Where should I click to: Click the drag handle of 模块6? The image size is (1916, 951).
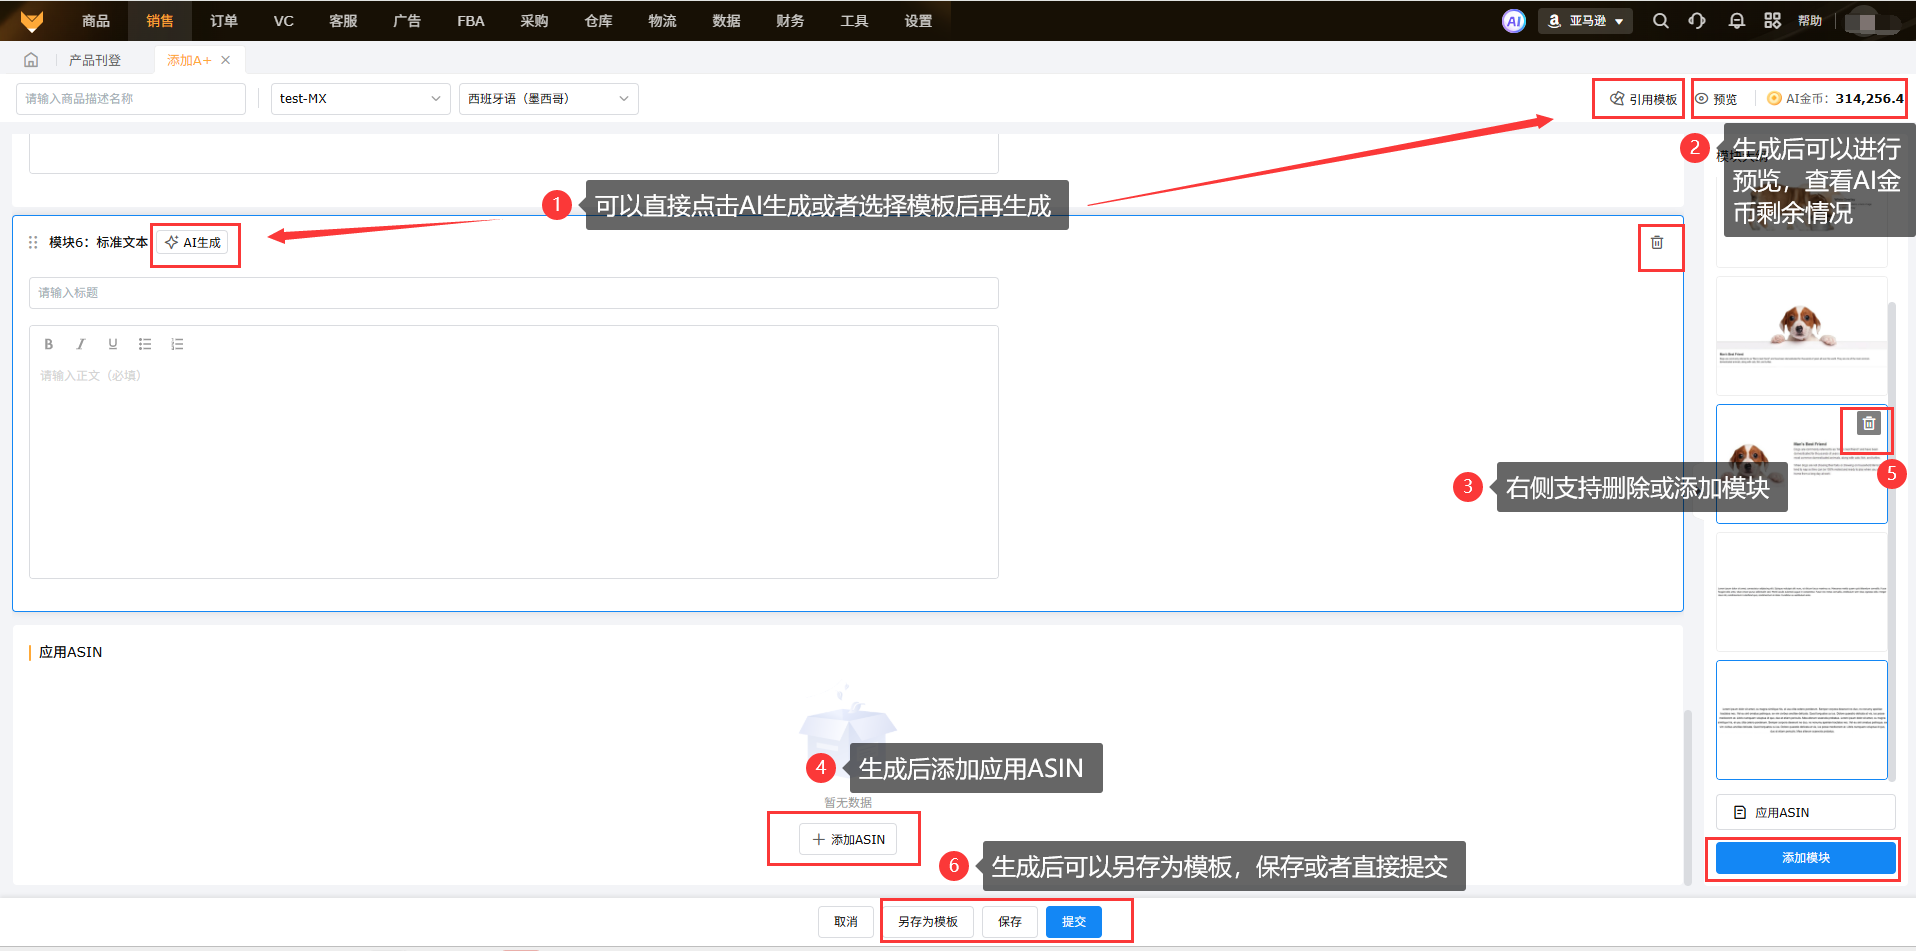(33, 242)
